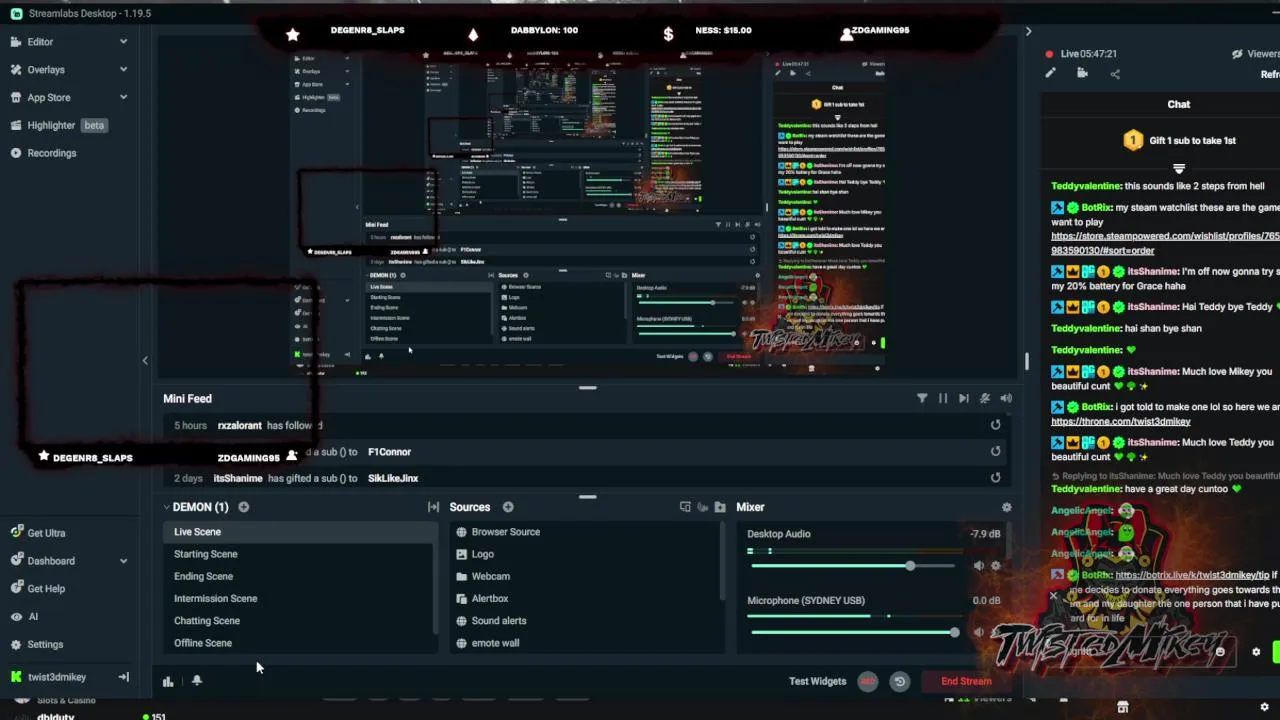Open App Store in the sidebar
This screenshot has width=1280, height=720.
(x=49, y=98)
